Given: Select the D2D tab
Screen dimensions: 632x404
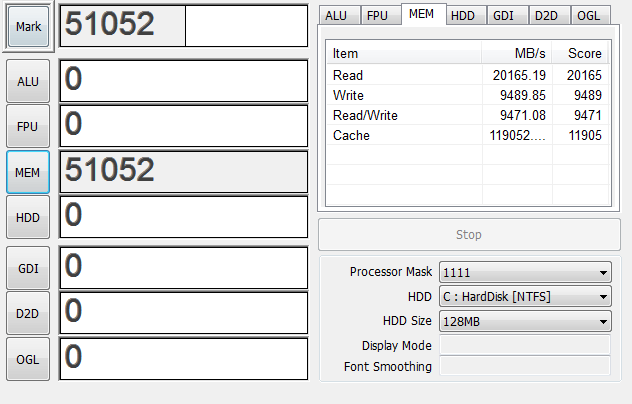Looking at the screenshot, I should click(x=550, y=16).
